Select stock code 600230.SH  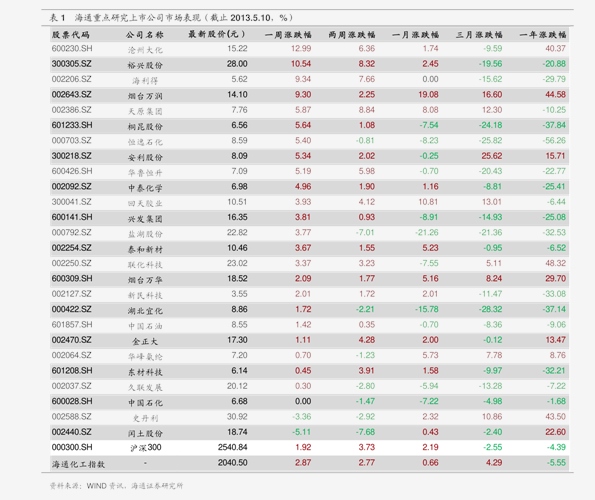coord(72,49)
